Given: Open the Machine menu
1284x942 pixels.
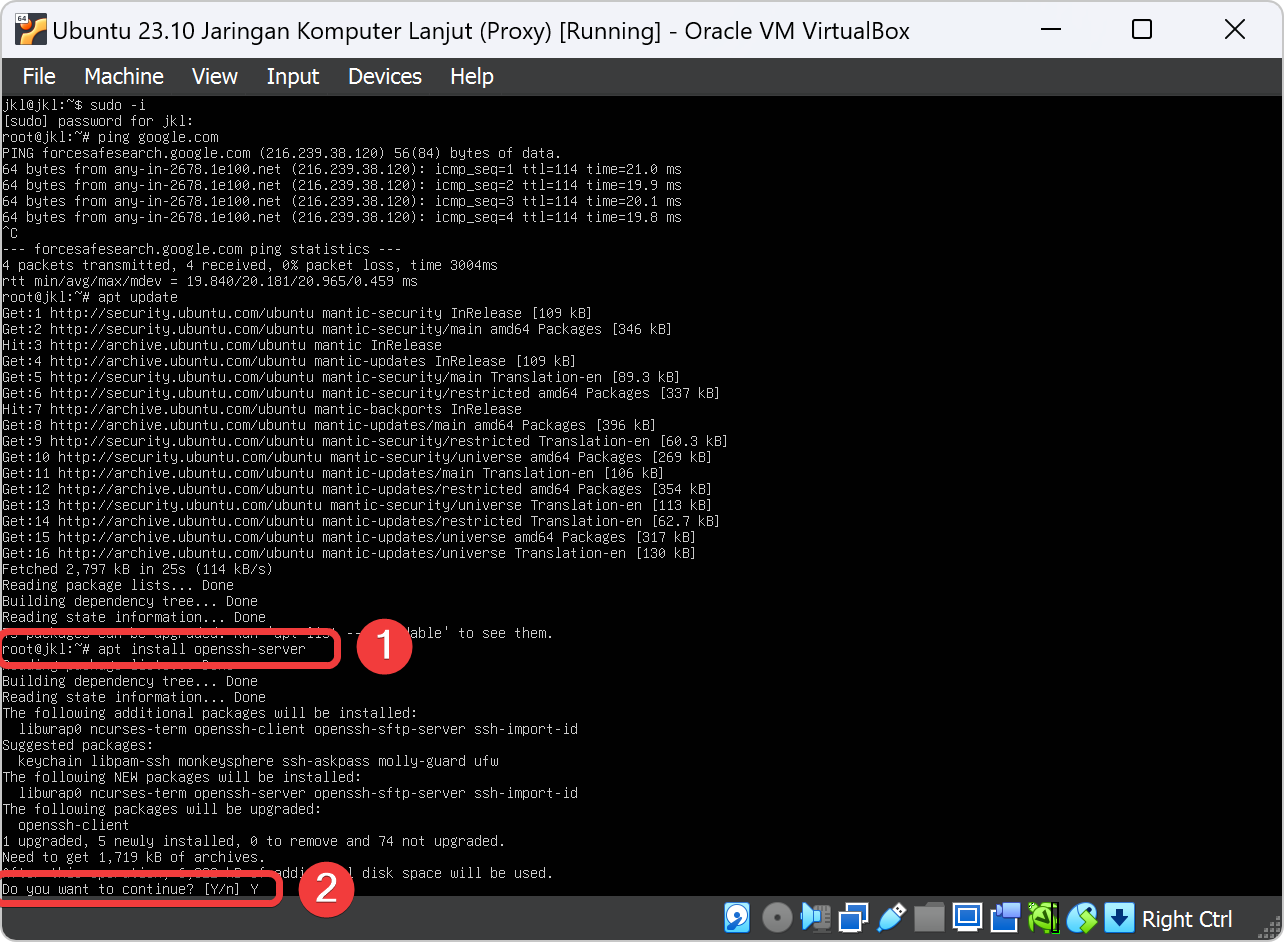Looking at the screenshot, I should coord(124,76).
